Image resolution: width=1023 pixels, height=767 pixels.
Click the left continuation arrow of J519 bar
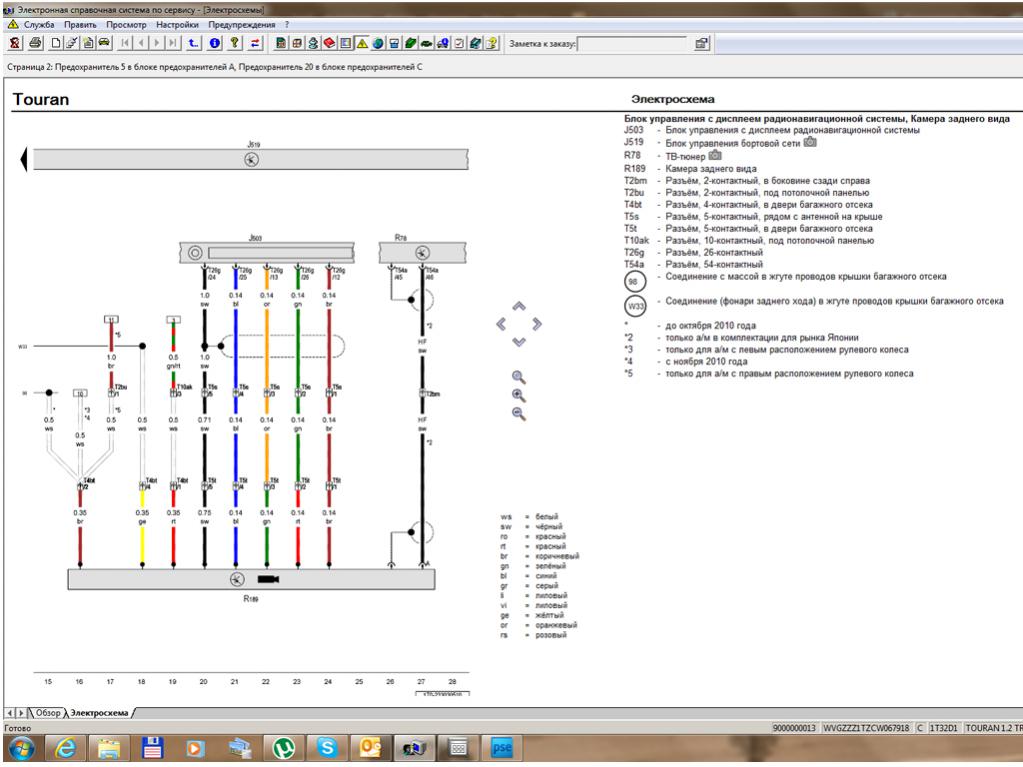coord(24,159)
